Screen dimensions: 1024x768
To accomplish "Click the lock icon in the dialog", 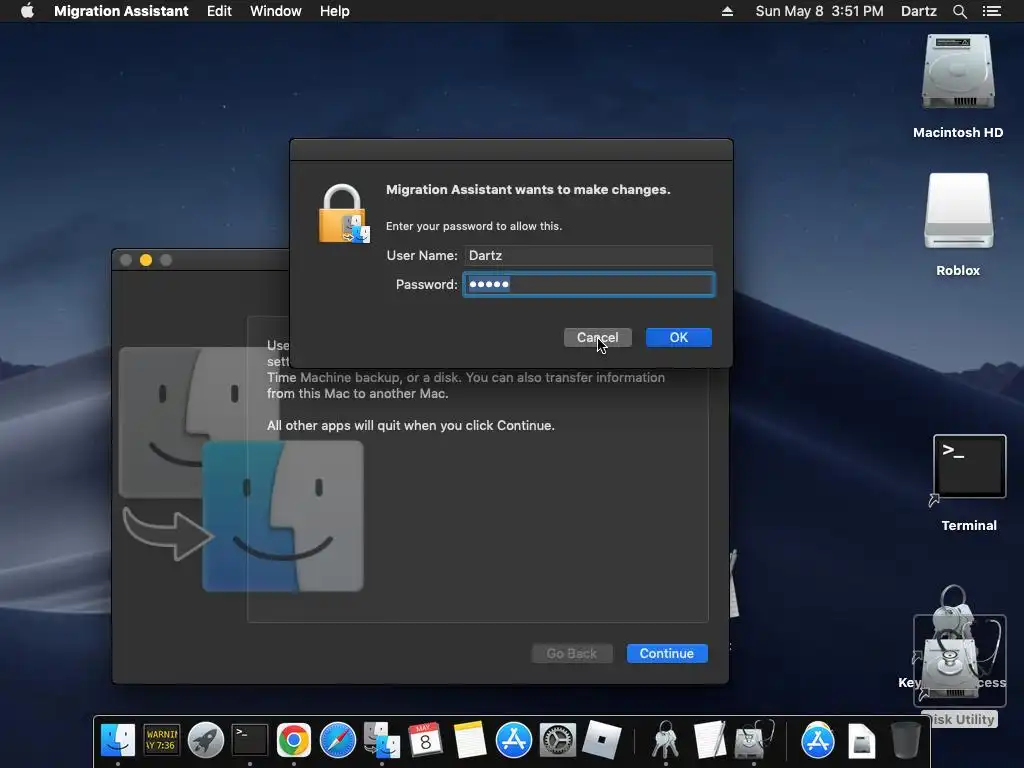I will [x=344, y=214].
